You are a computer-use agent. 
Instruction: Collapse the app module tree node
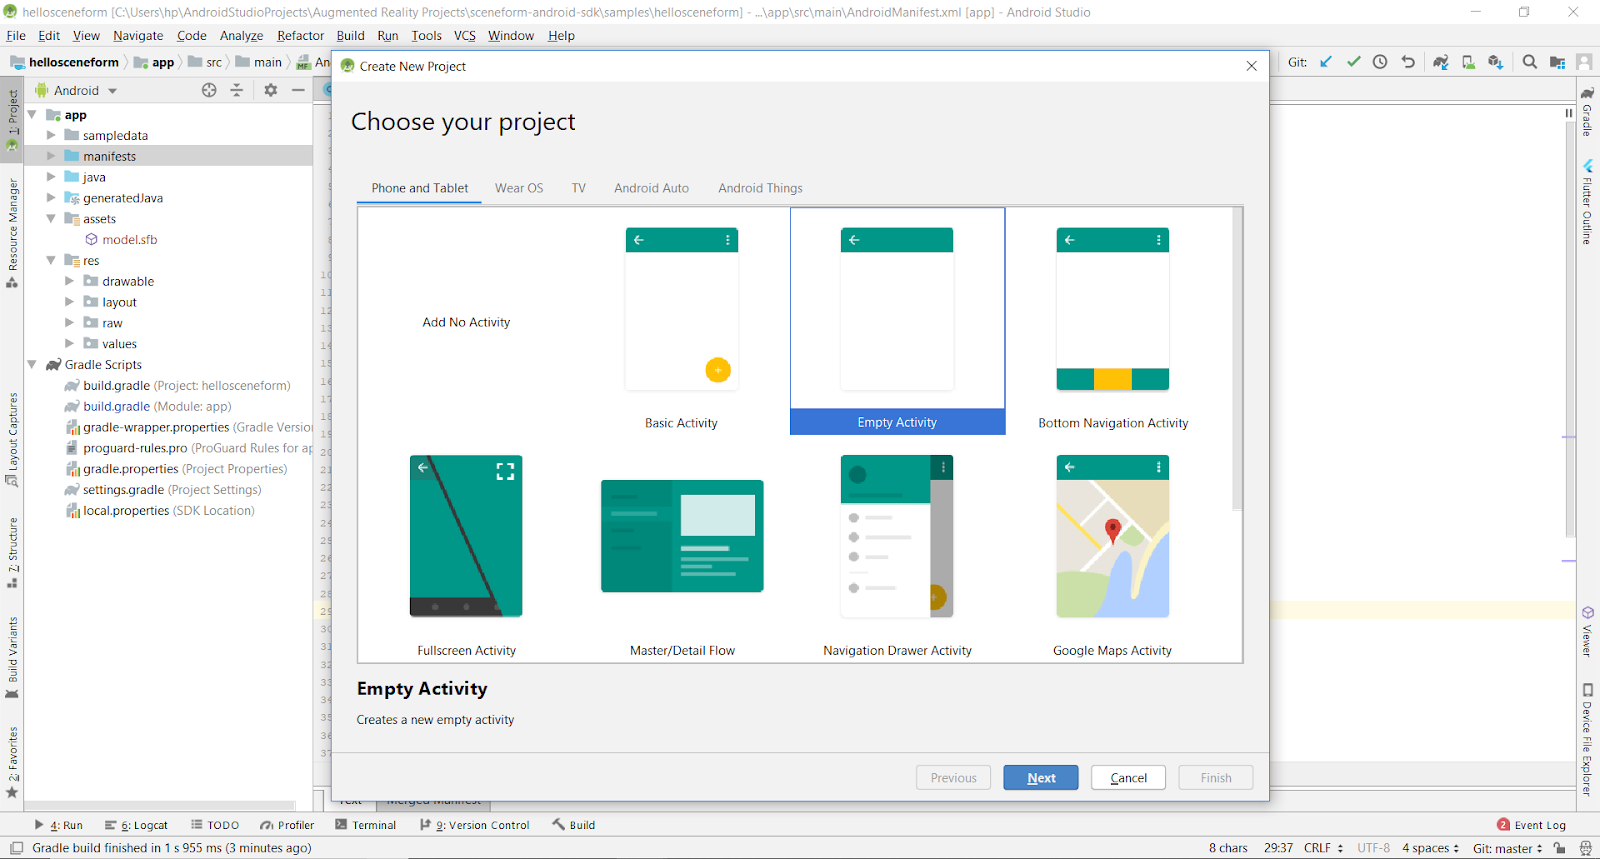point(32,115)
